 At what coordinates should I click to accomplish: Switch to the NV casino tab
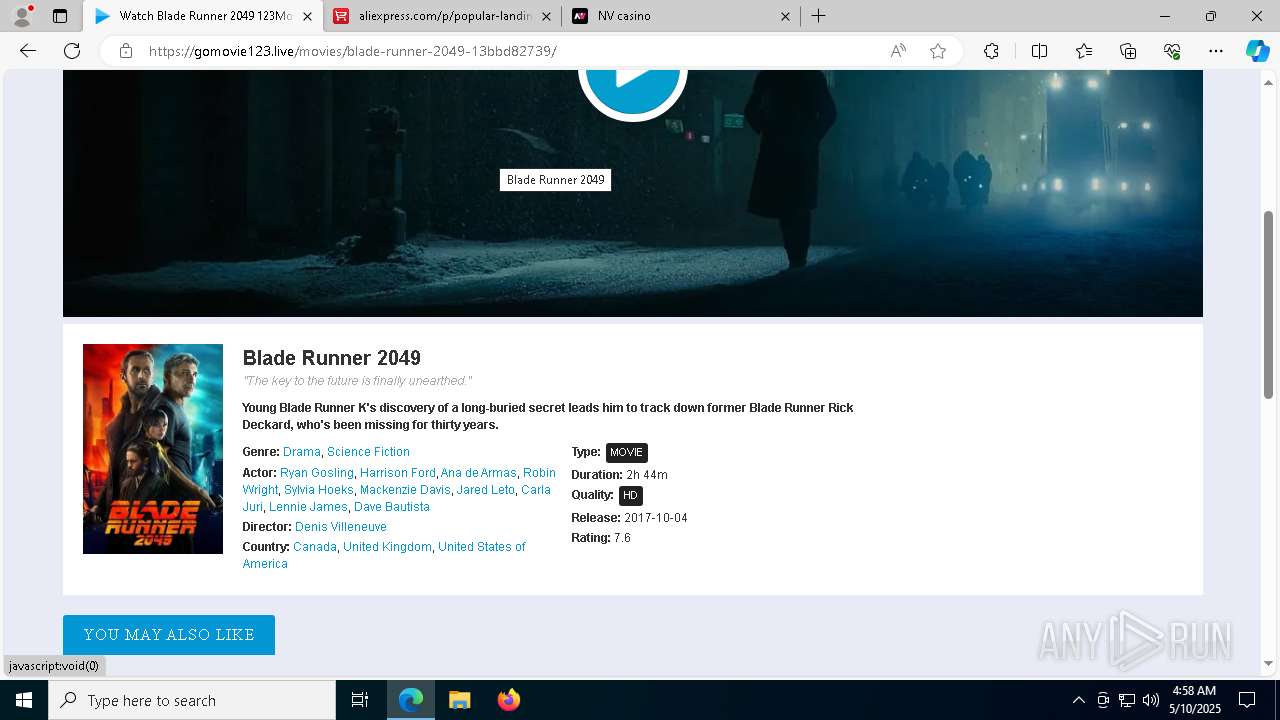[682, 16]
